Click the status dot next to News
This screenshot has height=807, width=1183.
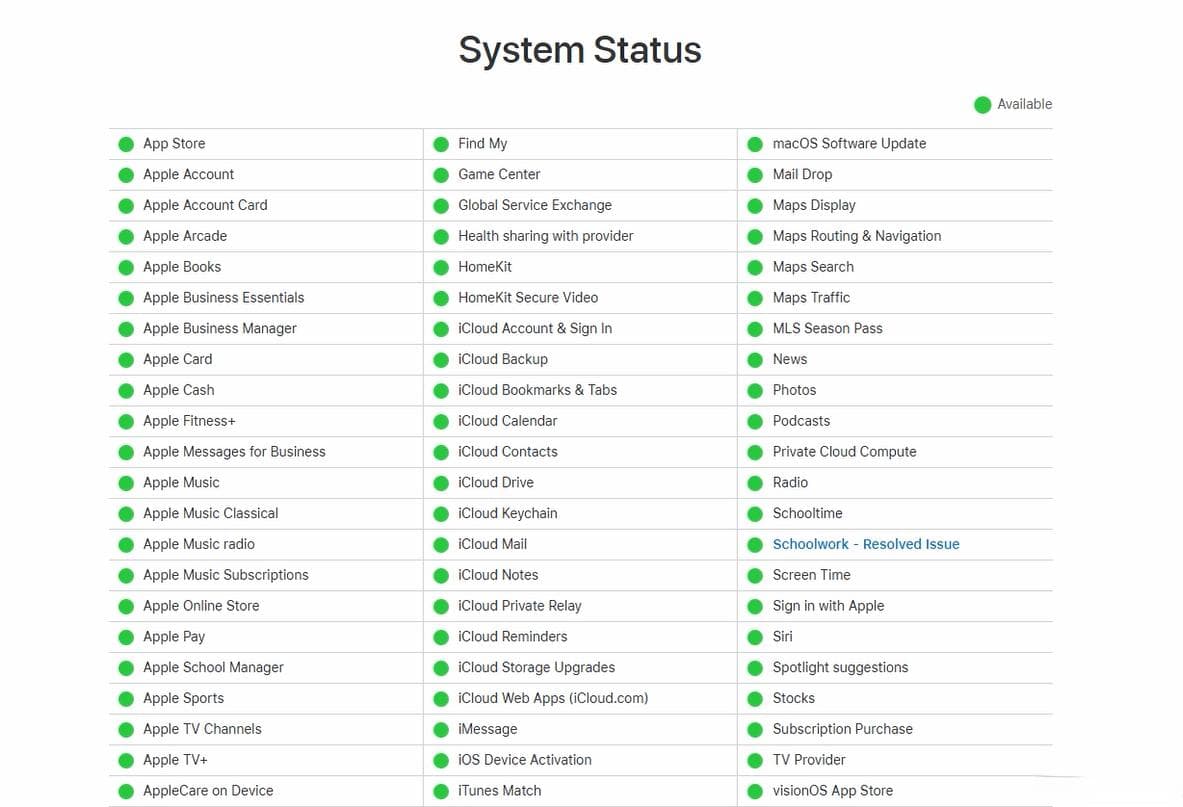(754, 360)
